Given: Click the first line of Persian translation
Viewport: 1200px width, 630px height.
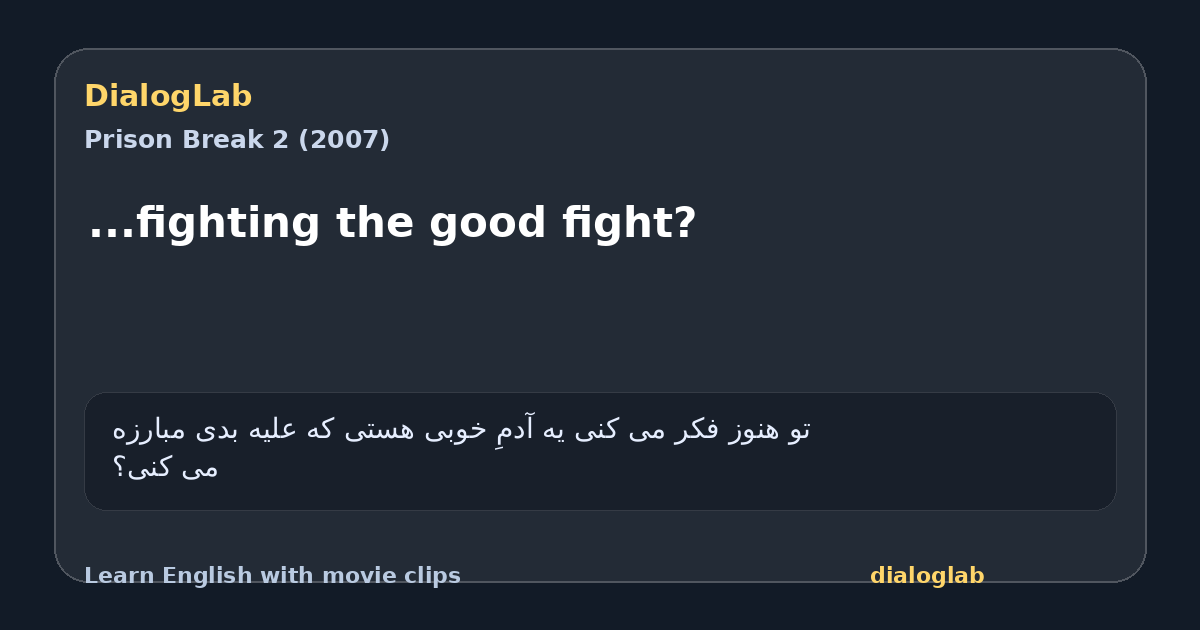Looking at the screenshot, I should click(461, 430).
